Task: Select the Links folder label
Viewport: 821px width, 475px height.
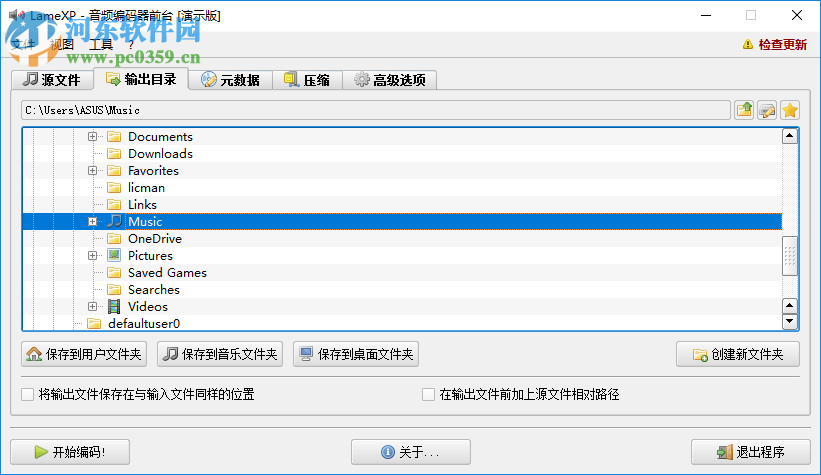Action: pos(142,205)
